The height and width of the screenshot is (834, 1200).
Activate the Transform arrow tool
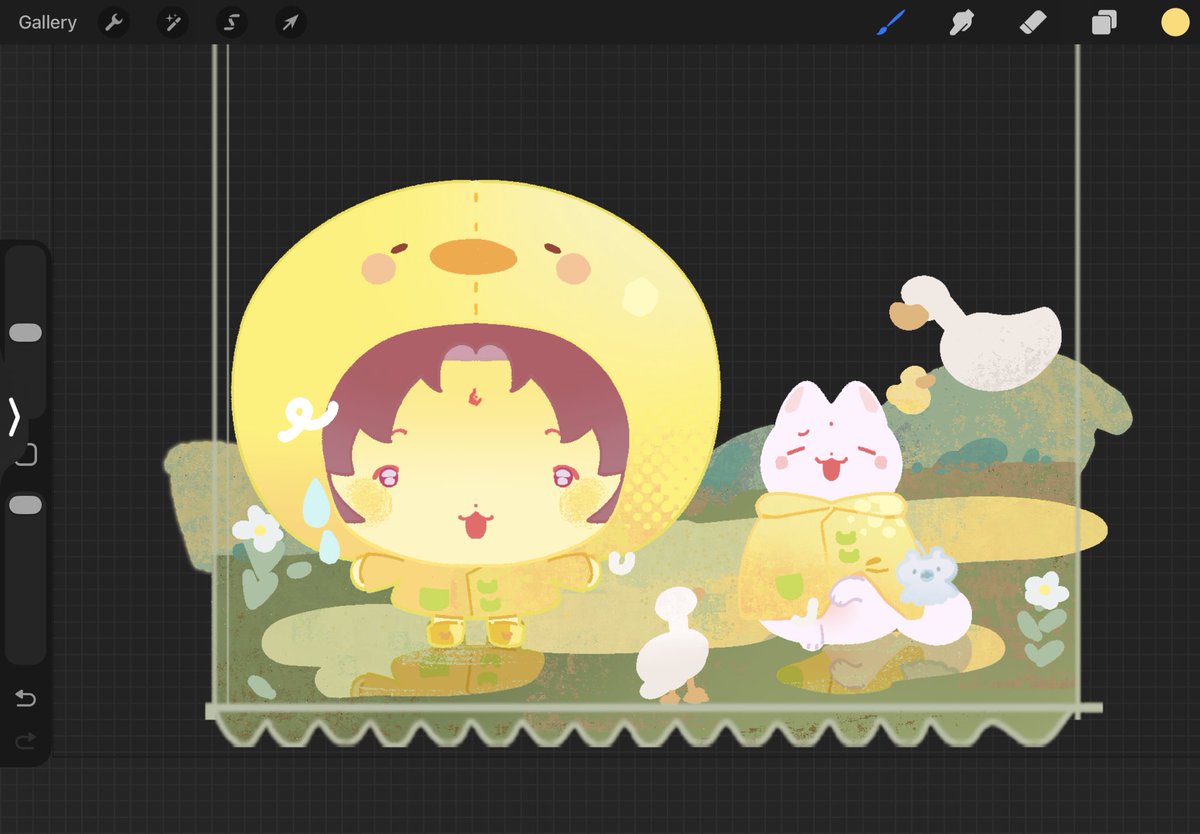(291, 22)
